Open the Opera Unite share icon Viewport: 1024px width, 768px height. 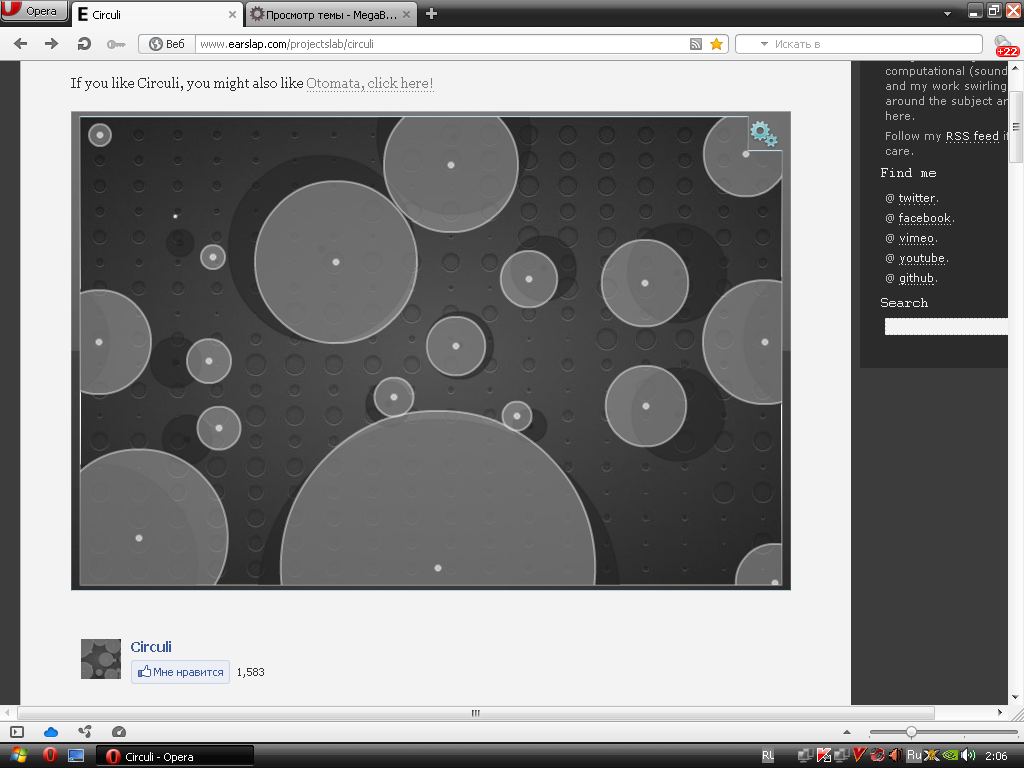[x=85, y=732]
